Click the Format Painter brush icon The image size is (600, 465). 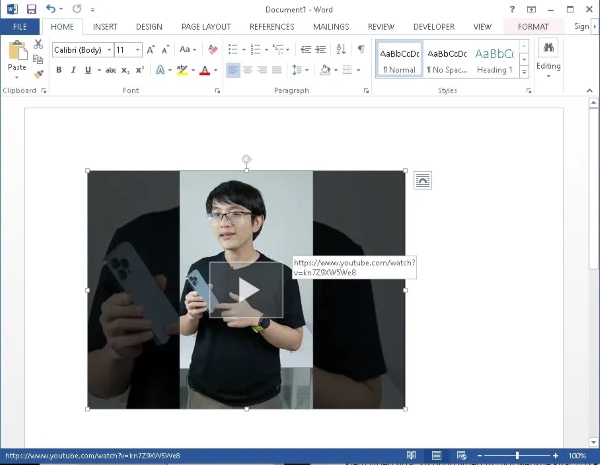[x=38, y=74]
